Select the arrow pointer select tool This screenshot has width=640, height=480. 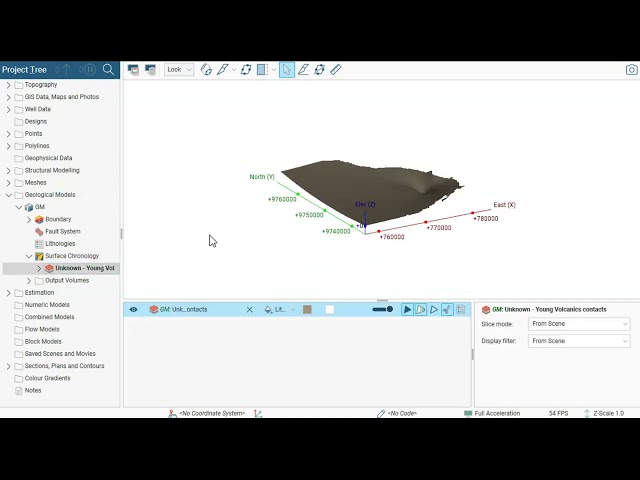click(x=287, y=70)
